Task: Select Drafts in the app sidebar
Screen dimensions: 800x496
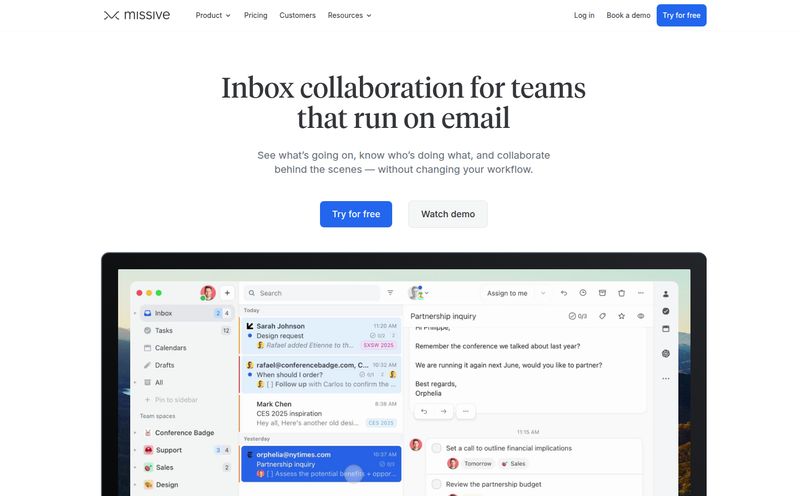Action: click(187, 365)
